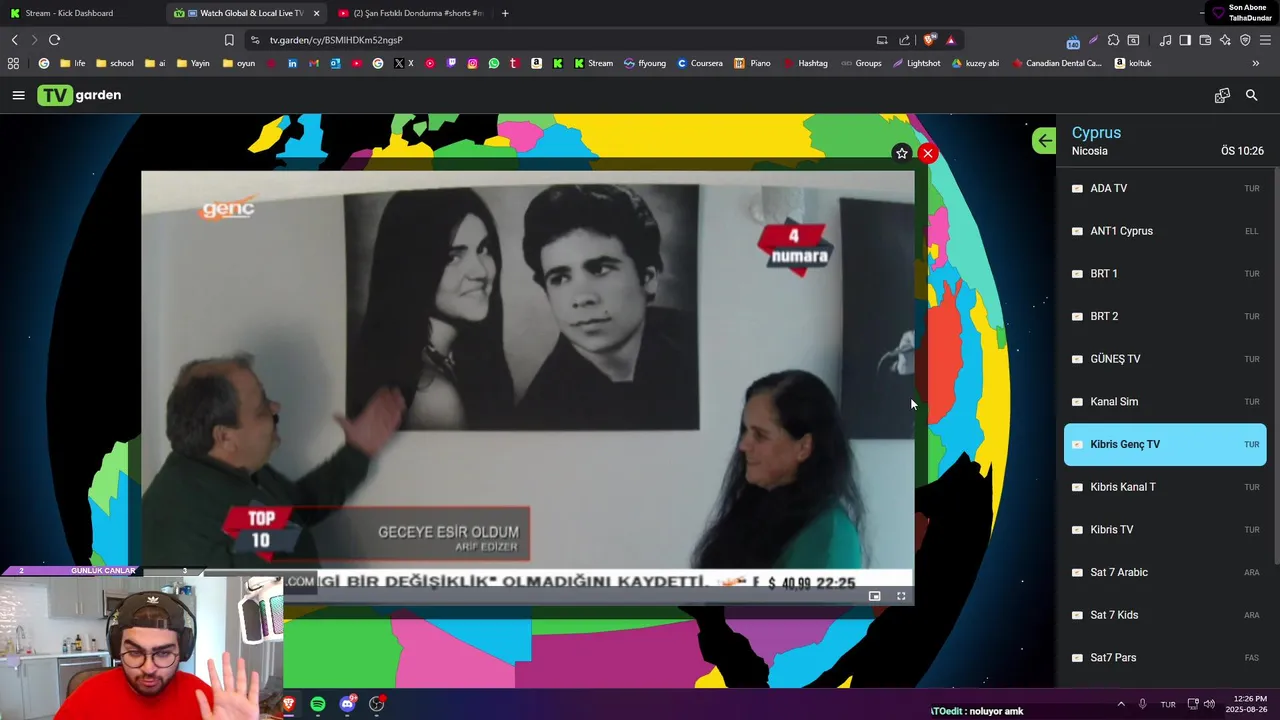Close the video player with red X
Viewport: 1280px width, 720px height.
pos(928,153)
